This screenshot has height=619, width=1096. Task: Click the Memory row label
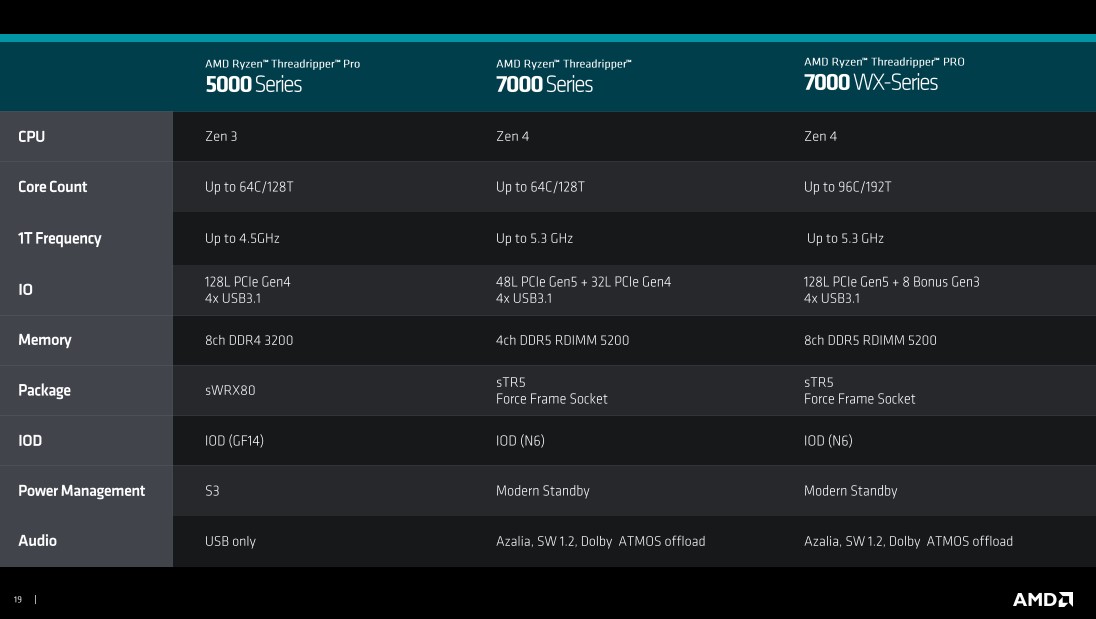coord(45,340)
